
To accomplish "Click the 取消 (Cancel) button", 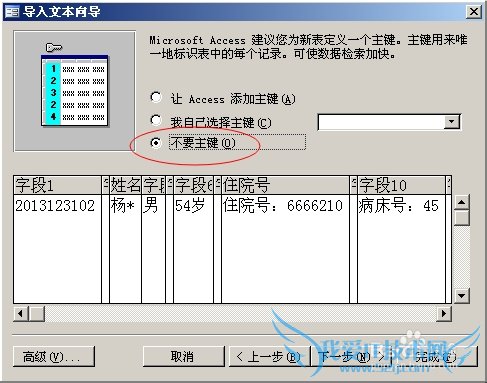I will (183, 357).
